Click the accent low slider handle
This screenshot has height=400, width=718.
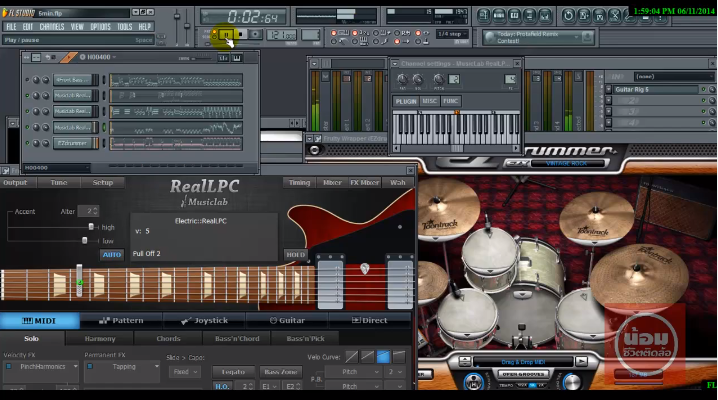(84, 240)
